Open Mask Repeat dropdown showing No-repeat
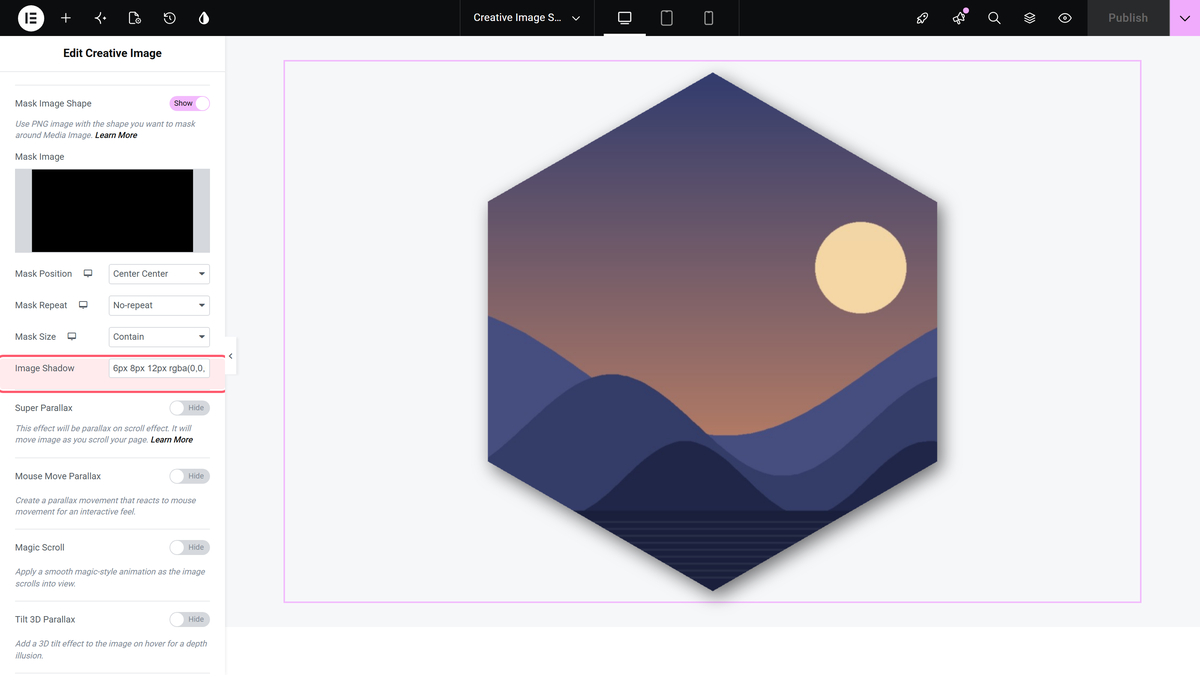 [159, 305]
